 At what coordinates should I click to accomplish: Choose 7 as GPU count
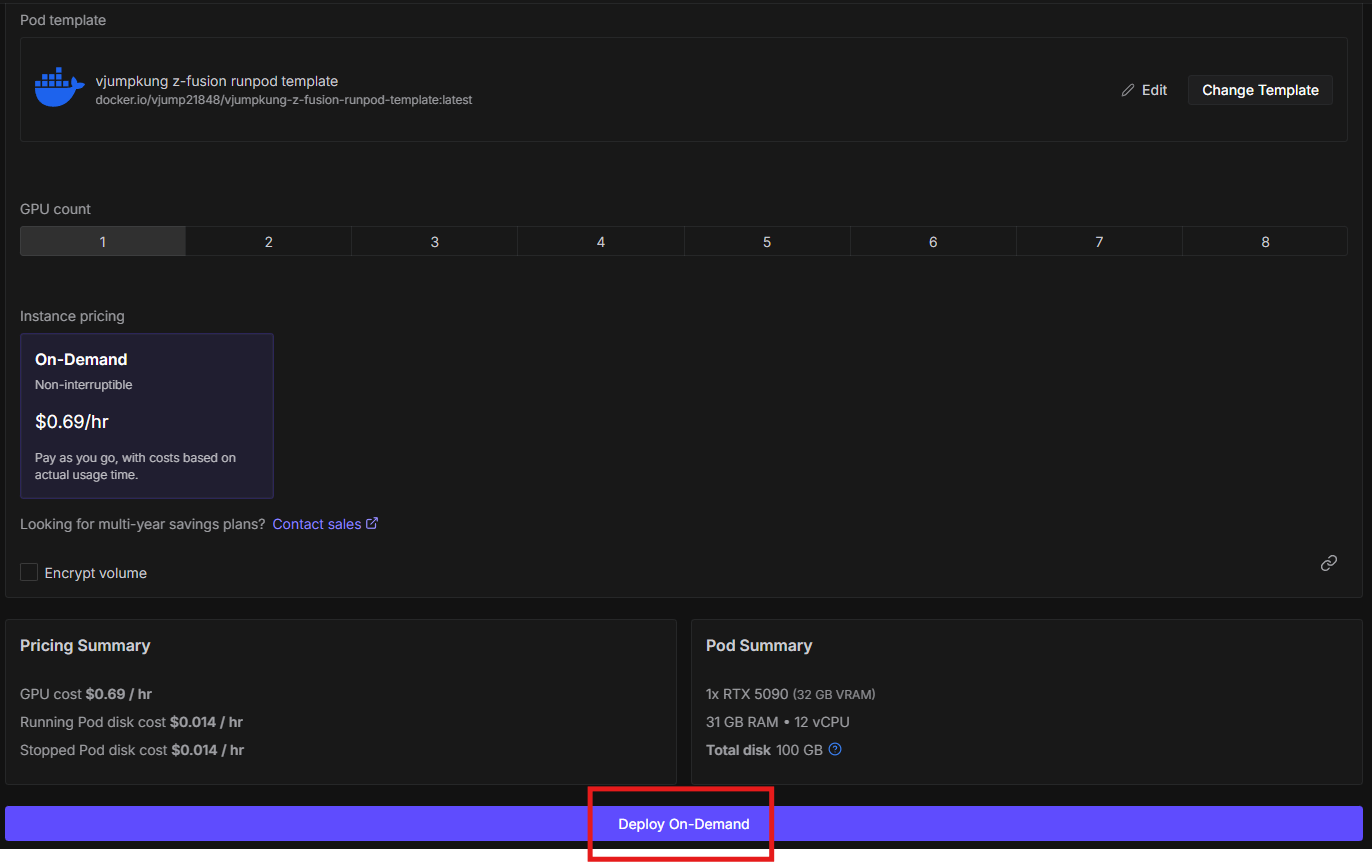pyautogui.click(x=1098, y=242)
